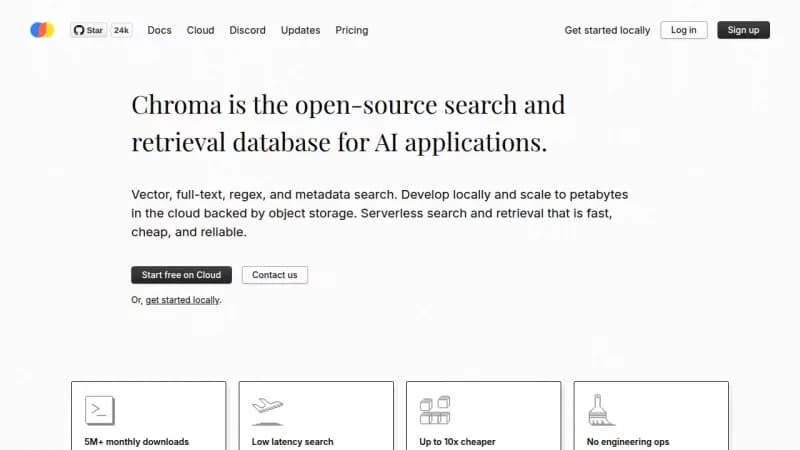Follow the underlined get started locally link

click(x=182, y=300)
